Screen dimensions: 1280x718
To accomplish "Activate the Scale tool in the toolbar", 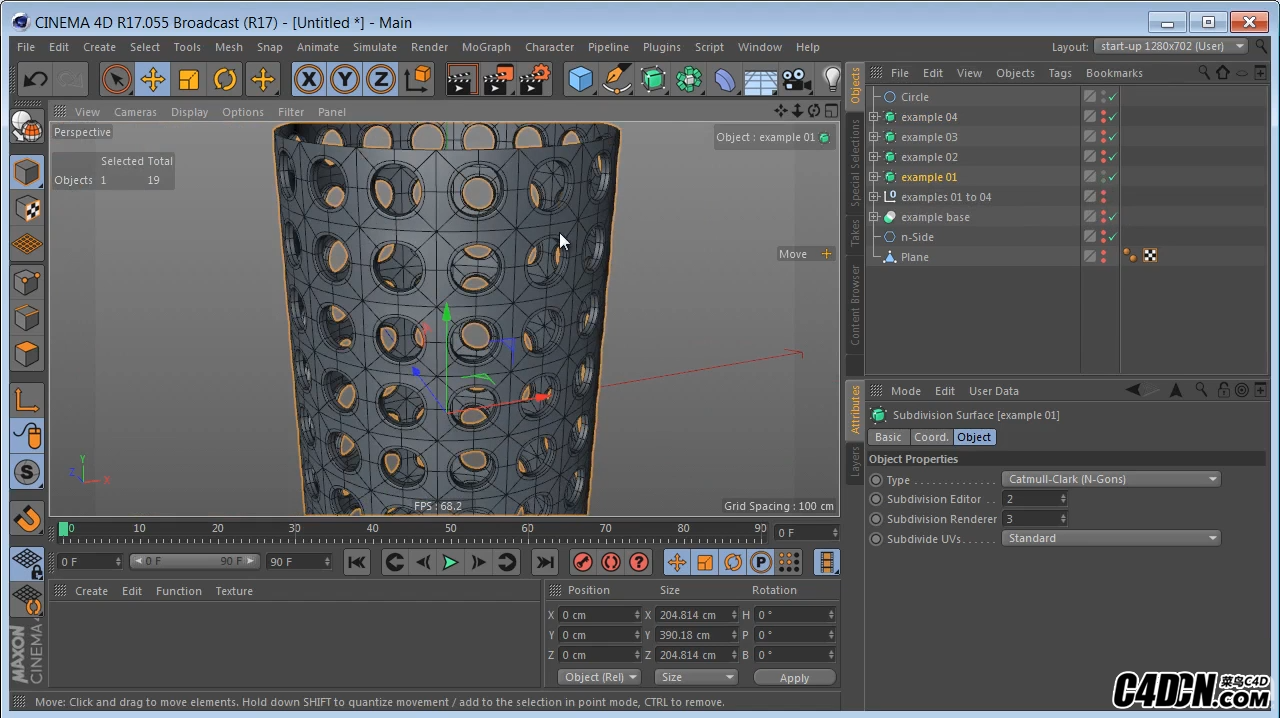I will (x=189, y=79).
